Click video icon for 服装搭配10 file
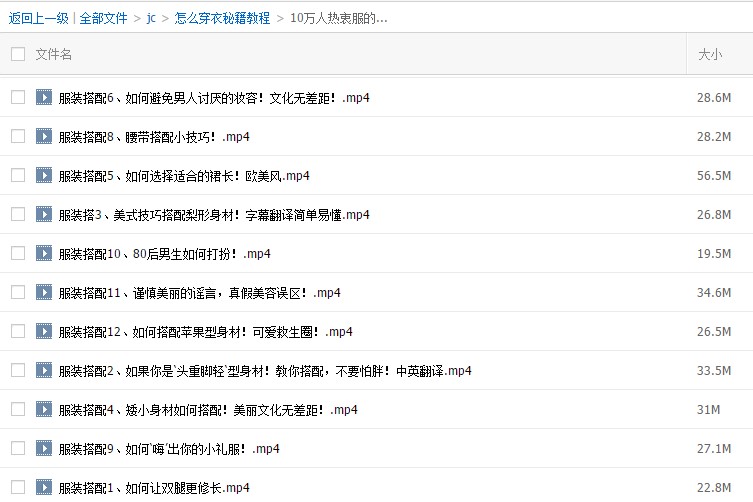This screenshot has height=502, width=753. point(44,253)
